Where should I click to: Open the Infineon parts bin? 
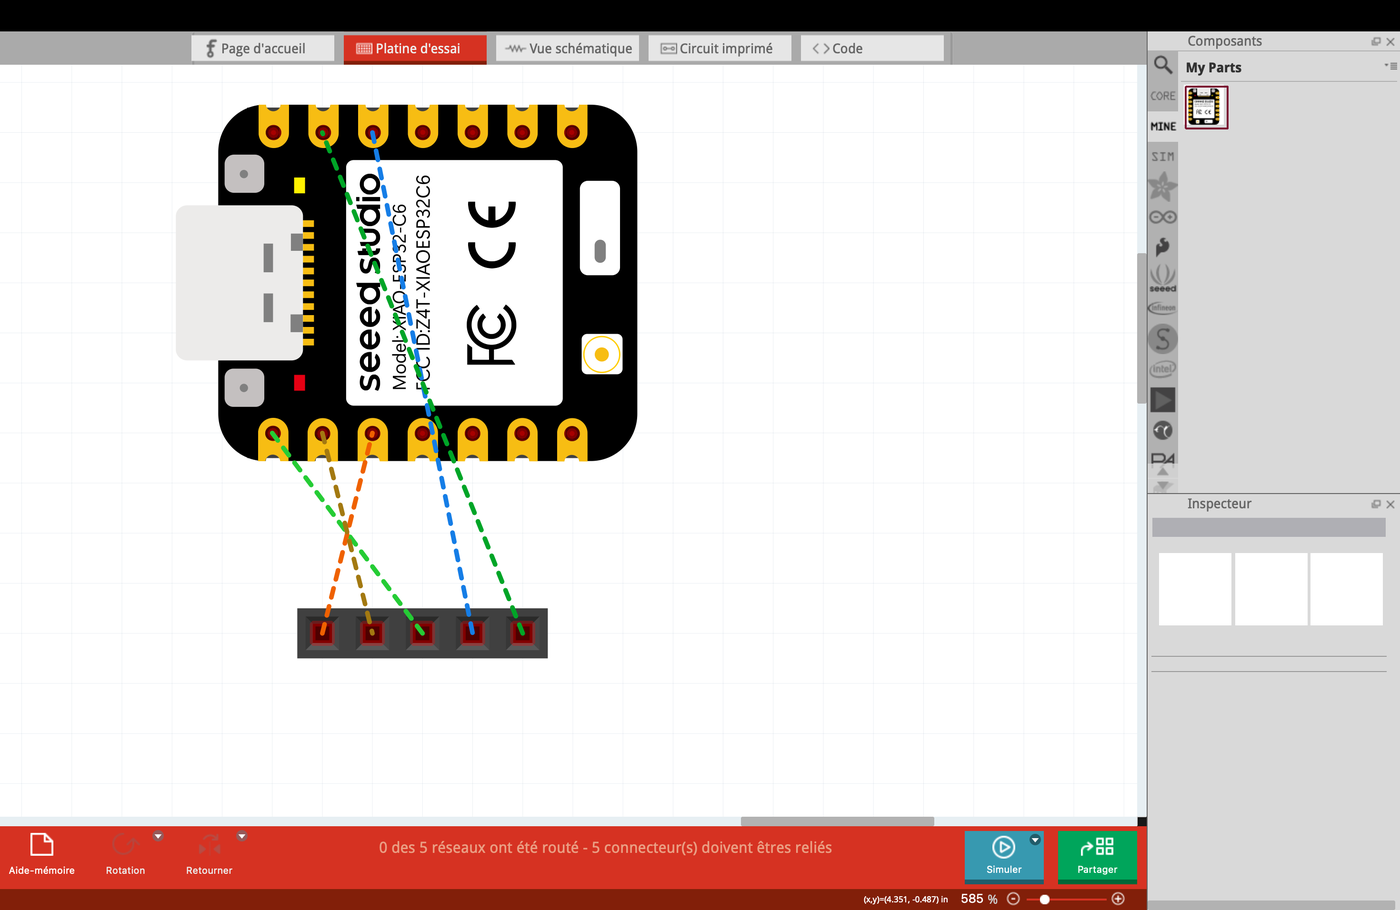[1163, 308]
